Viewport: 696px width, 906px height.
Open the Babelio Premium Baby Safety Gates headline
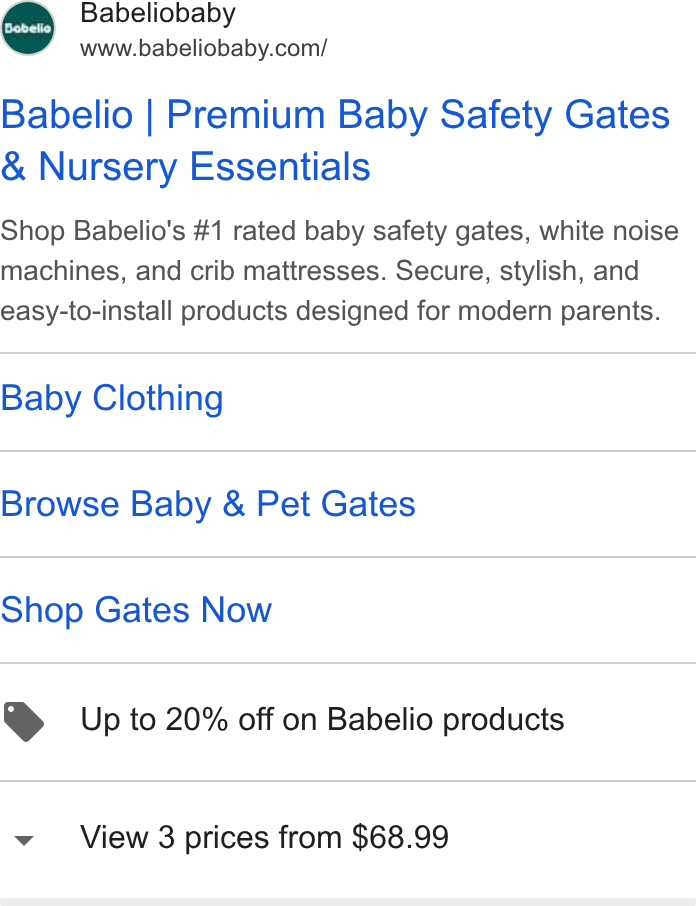click(x=335, y=140)
